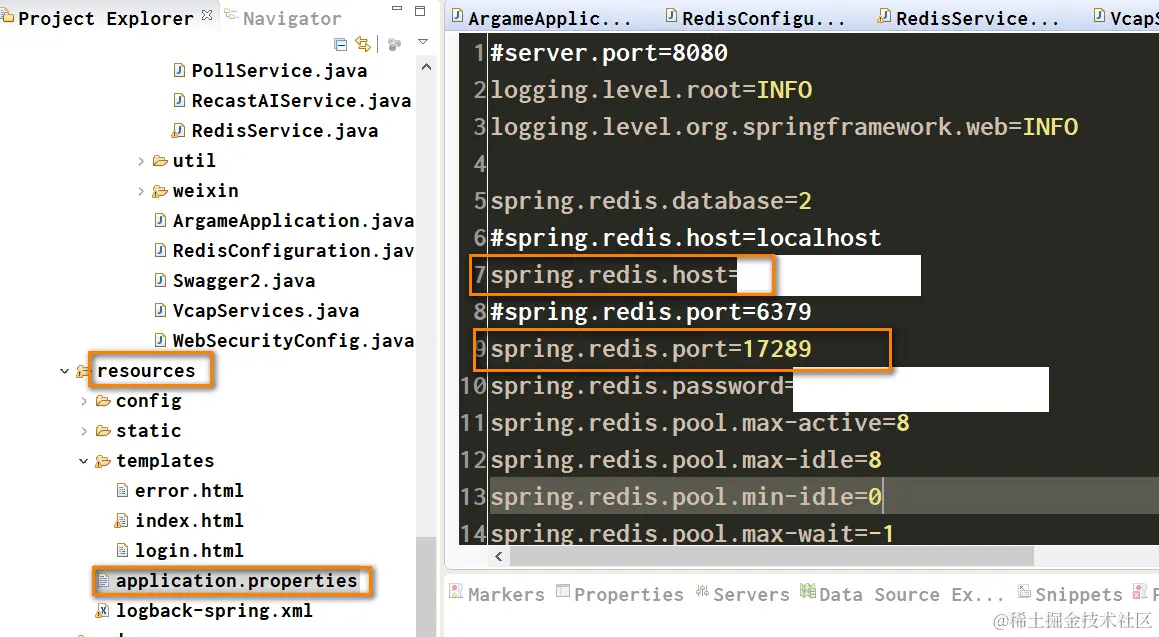Click line 'spring.redis.pool.min-idle=0'
This screenshot has height=637, width=1159.
pyautogui.click(x=686, y=497)
